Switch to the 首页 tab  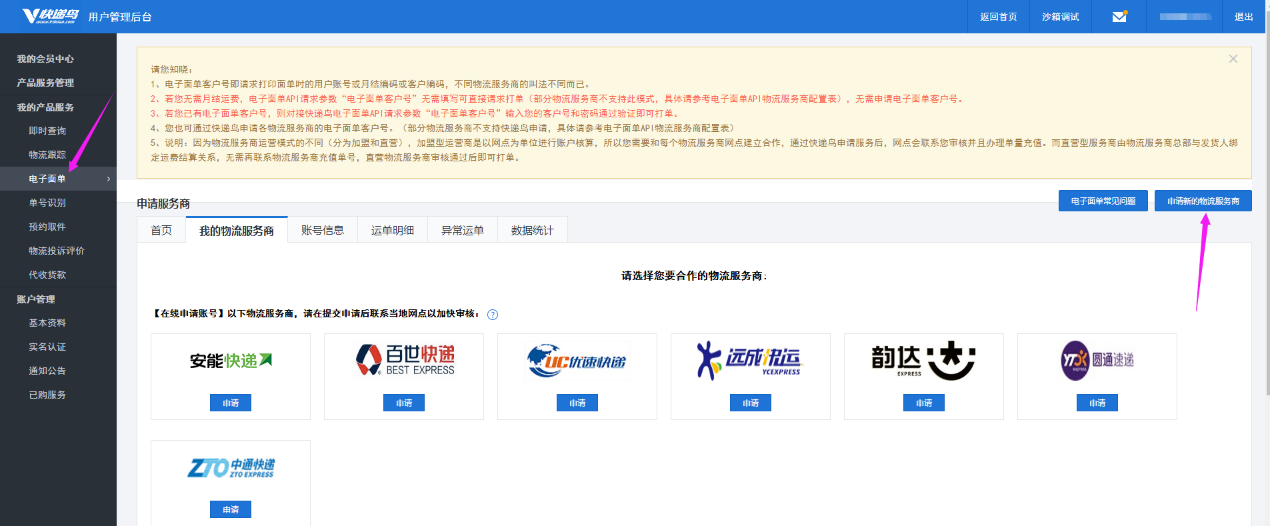coord(161,230)
